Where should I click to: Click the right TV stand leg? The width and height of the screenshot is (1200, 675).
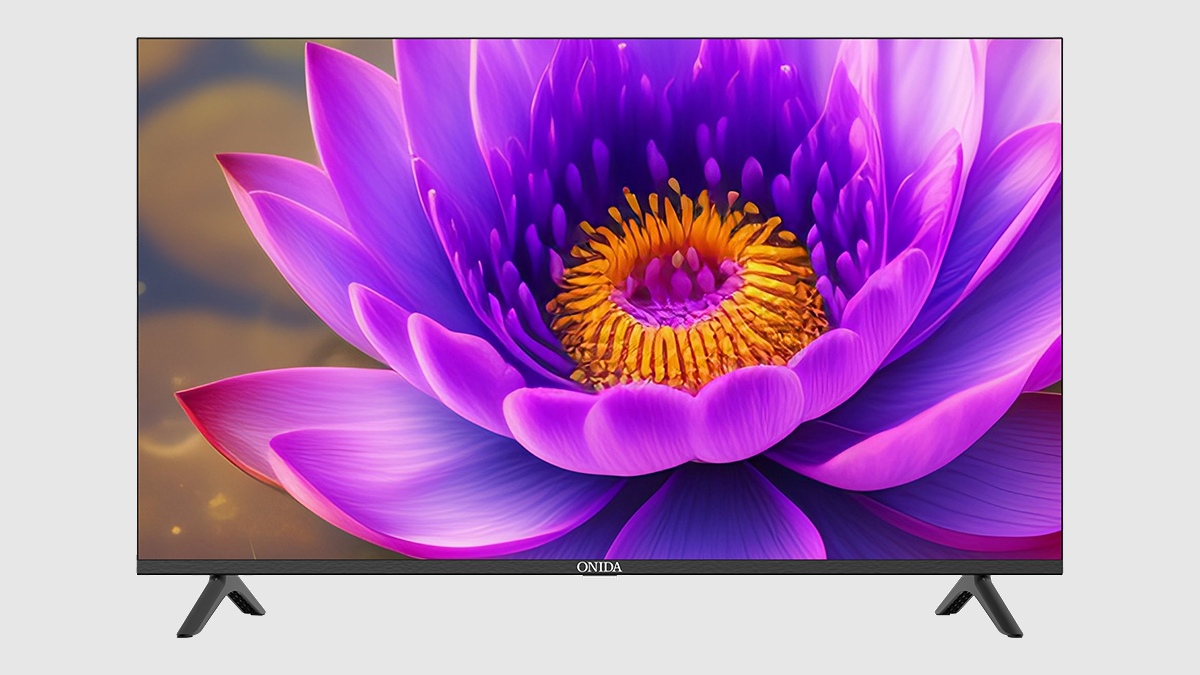[x=981, y=602]
